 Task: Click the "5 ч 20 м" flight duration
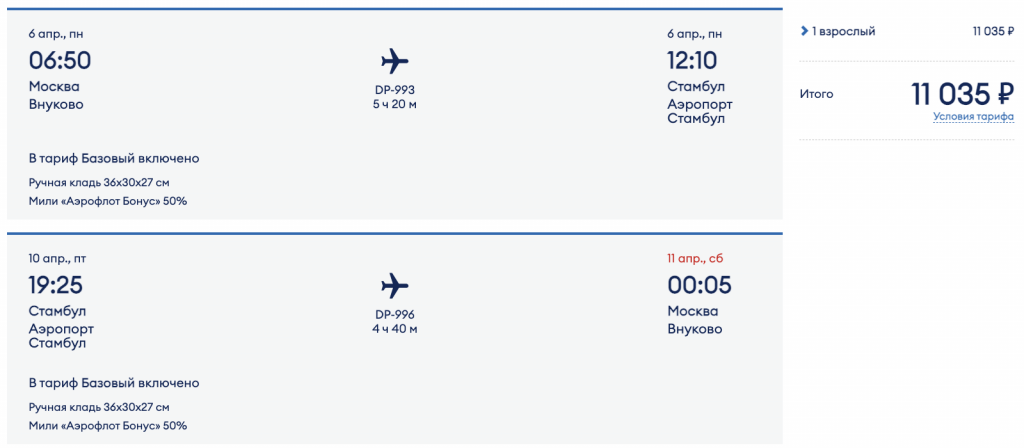[x=395, y=104]
